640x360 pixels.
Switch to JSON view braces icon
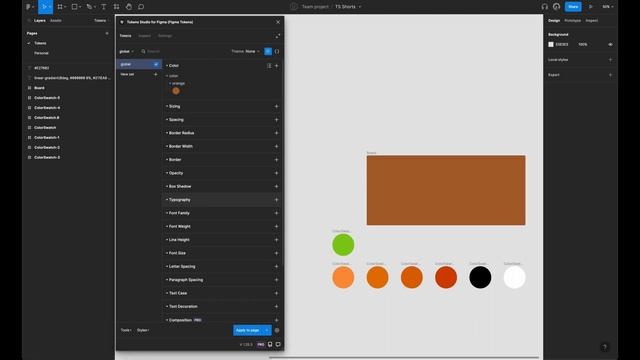pos(277,51)
